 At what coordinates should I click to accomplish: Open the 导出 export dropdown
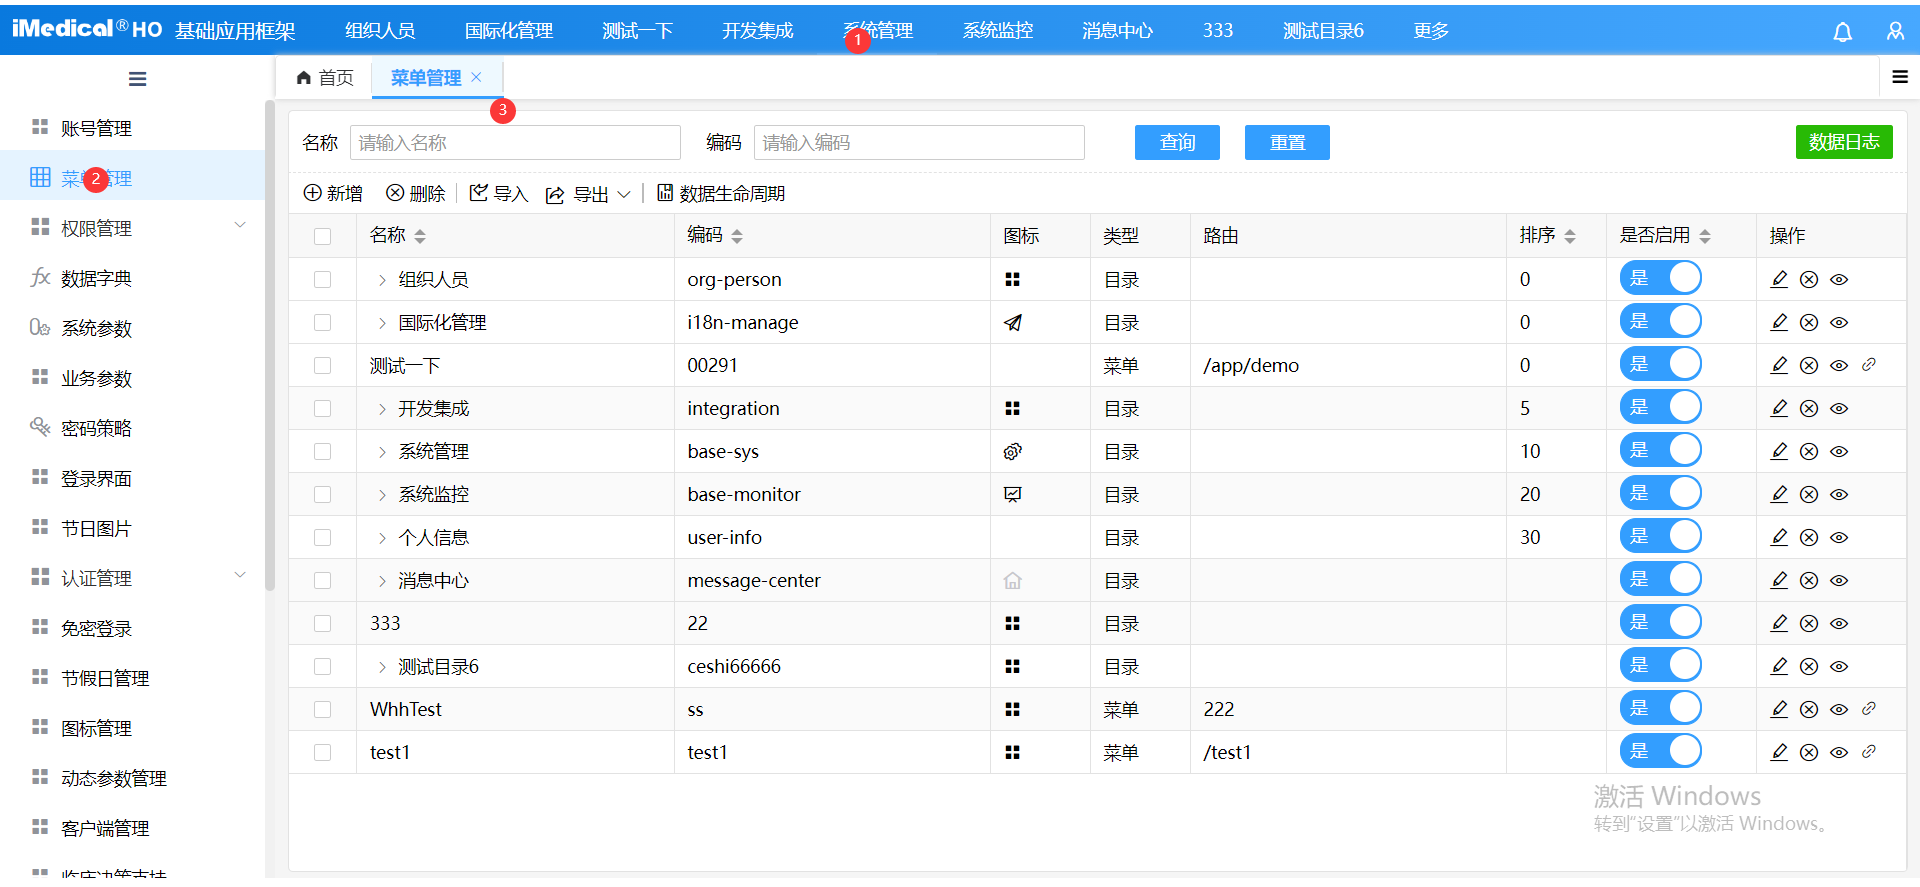tap(589, 194)
